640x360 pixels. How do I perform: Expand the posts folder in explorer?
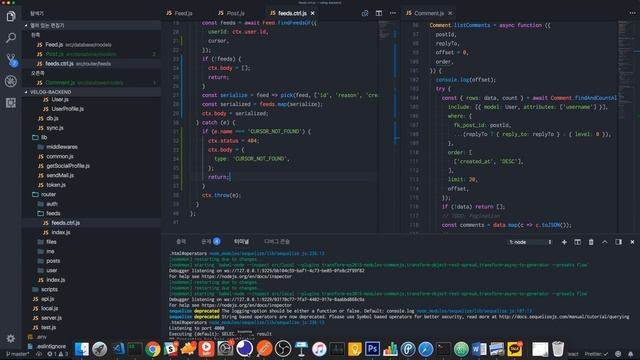click(91, 261)
